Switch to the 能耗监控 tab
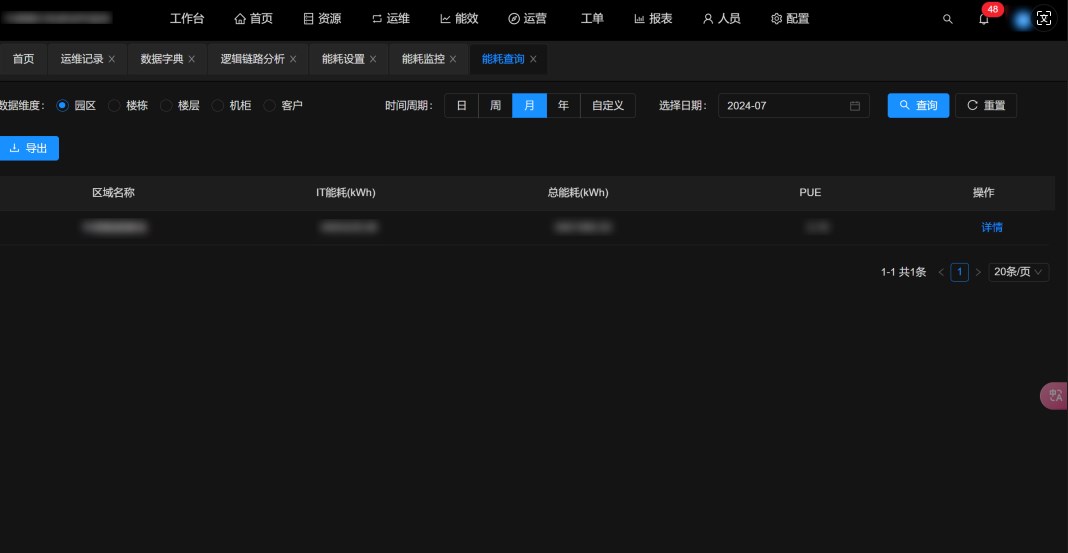1068x553 pixels. coord(423,59)
